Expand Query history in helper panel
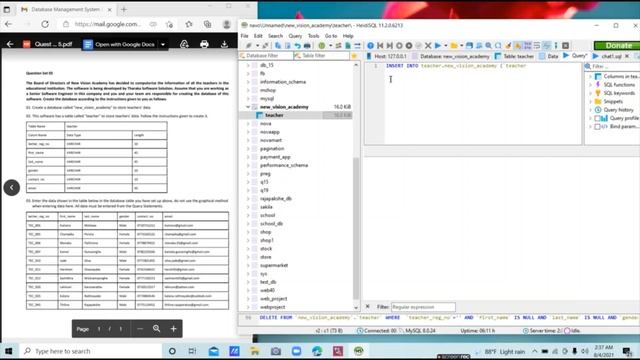 point(590,110)
